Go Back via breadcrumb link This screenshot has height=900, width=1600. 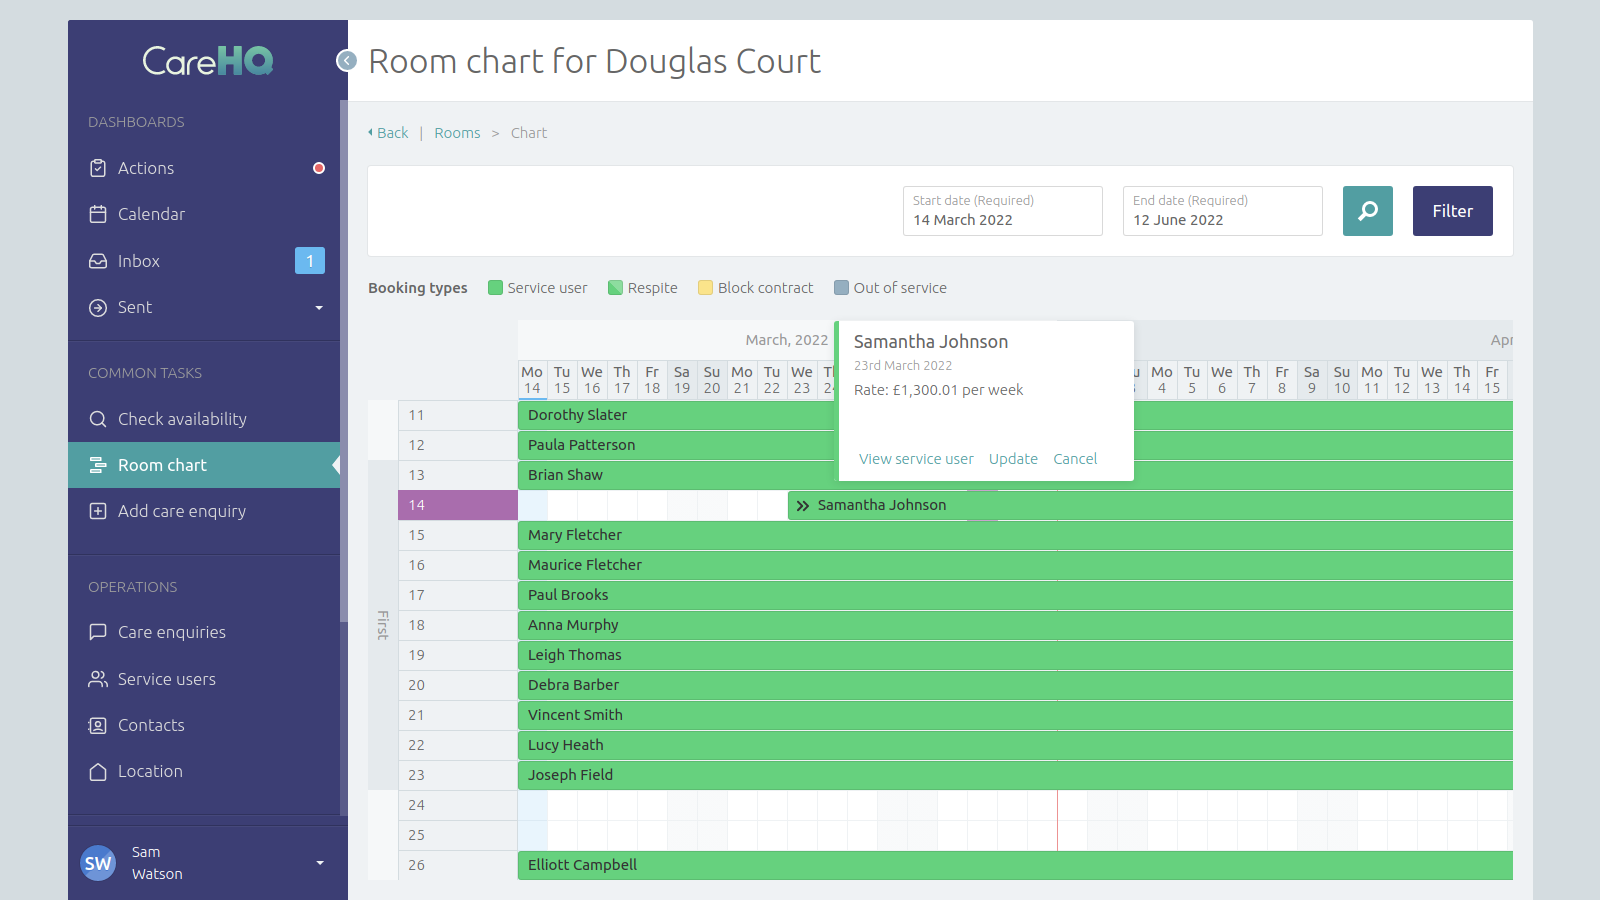click(x=388, y=133)
